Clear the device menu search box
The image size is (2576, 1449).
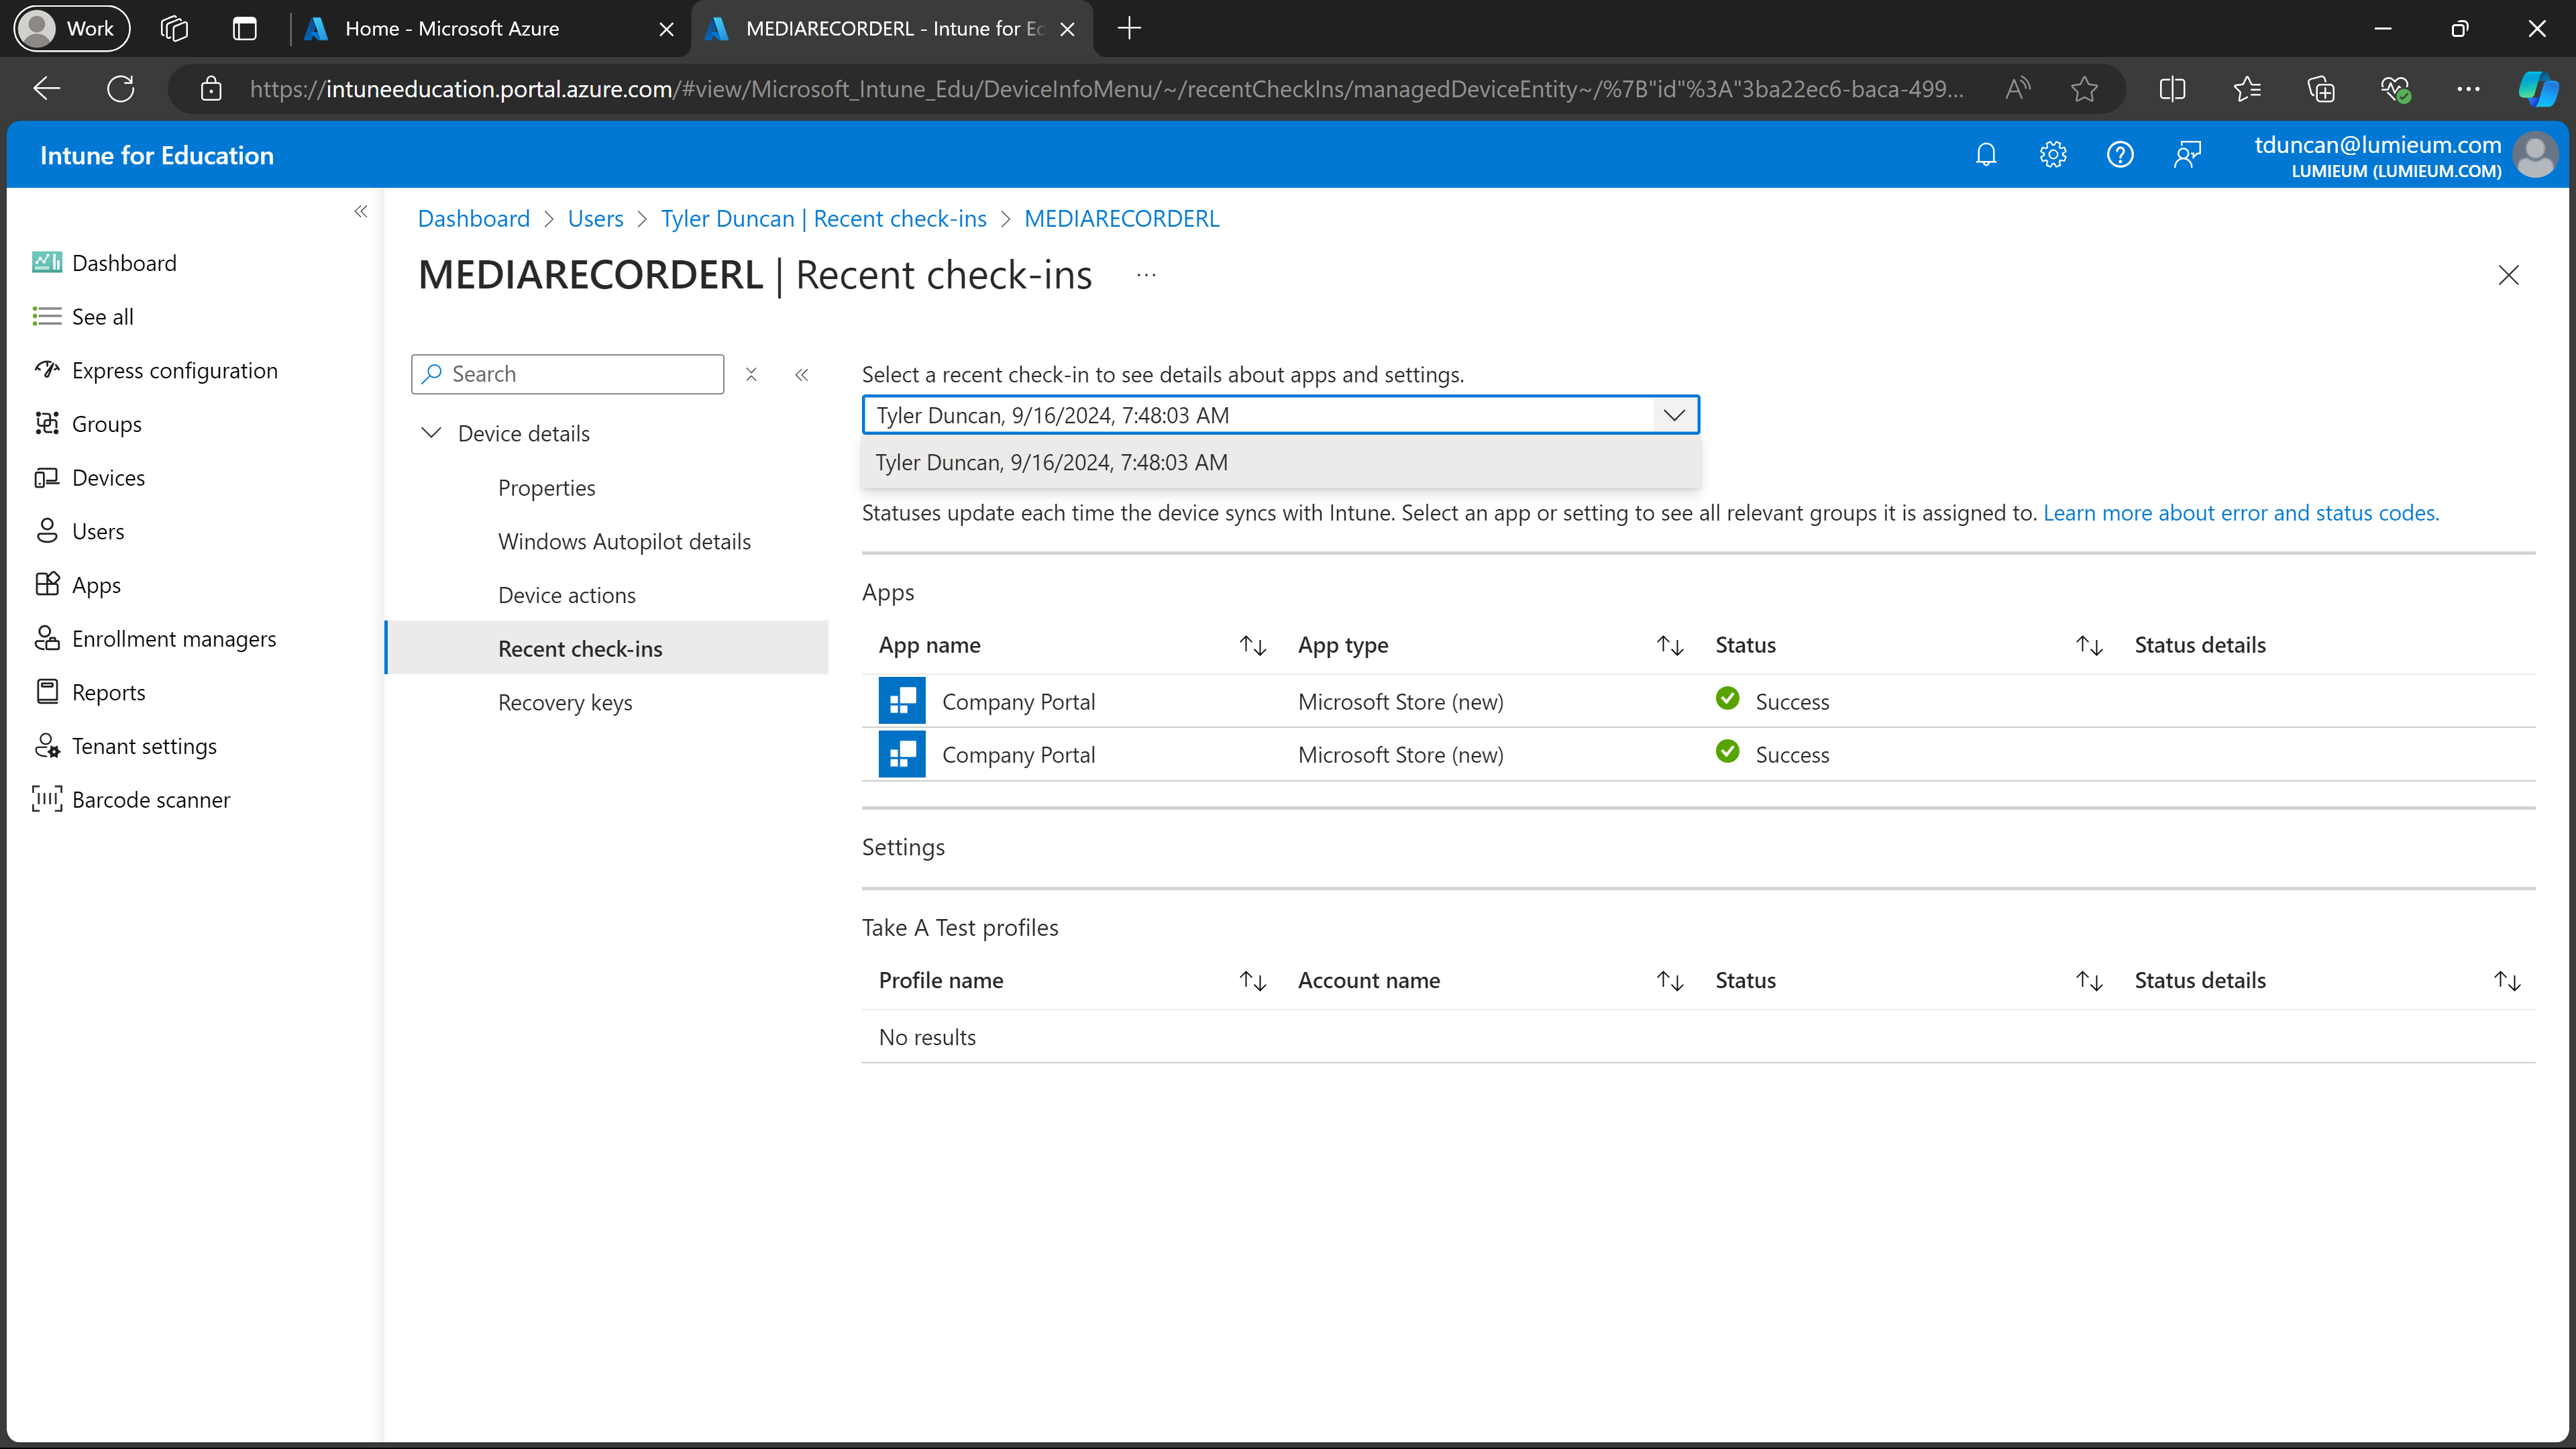point(751,374)
